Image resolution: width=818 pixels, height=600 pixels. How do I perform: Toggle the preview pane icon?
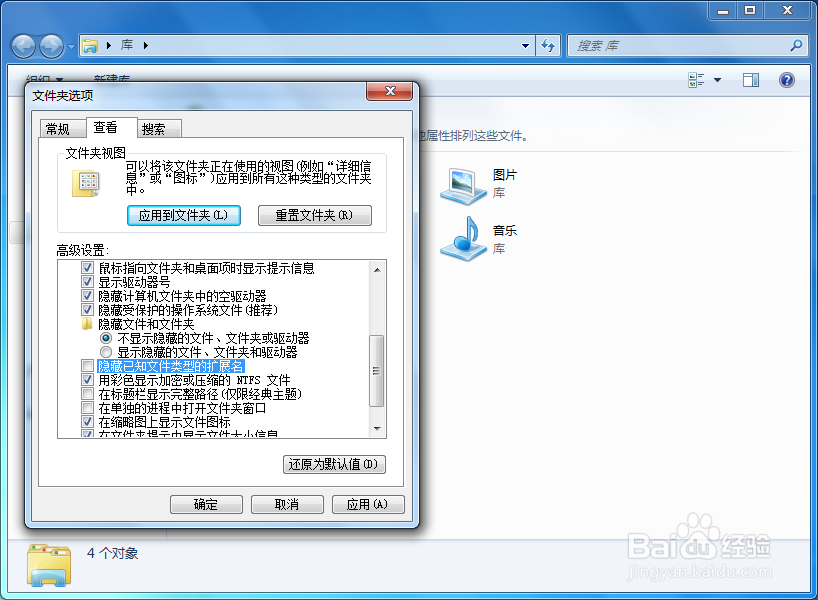[751, 80]
